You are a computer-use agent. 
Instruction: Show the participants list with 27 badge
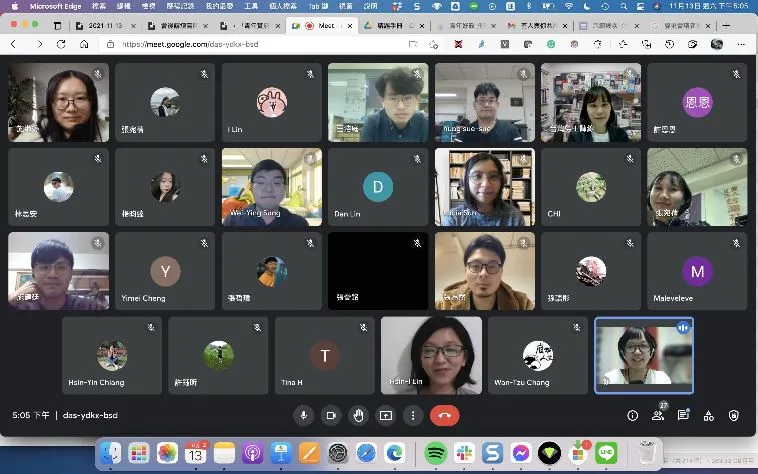658,415
